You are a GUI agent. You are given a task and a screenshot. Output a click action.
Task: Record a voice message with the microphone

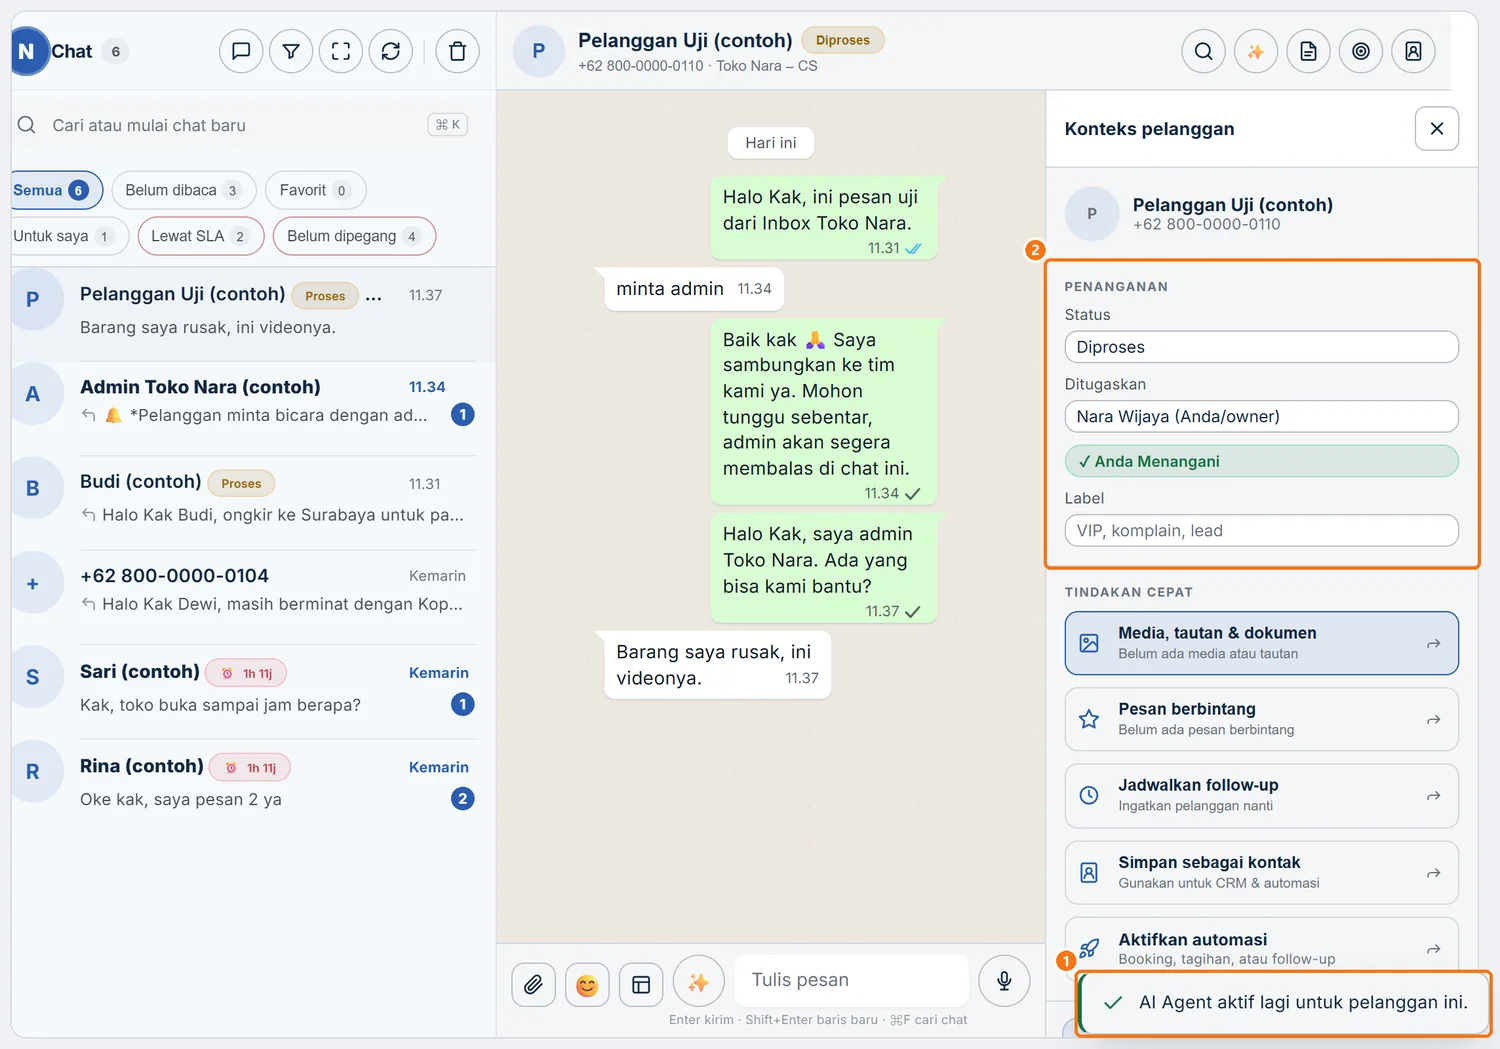pos(1004,982)
